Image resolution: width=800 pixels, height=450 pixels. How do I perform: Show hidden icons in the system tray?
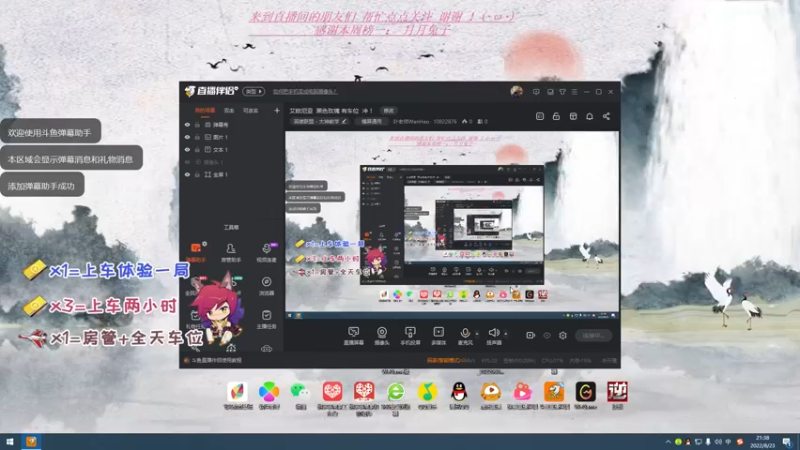point(668,442)
